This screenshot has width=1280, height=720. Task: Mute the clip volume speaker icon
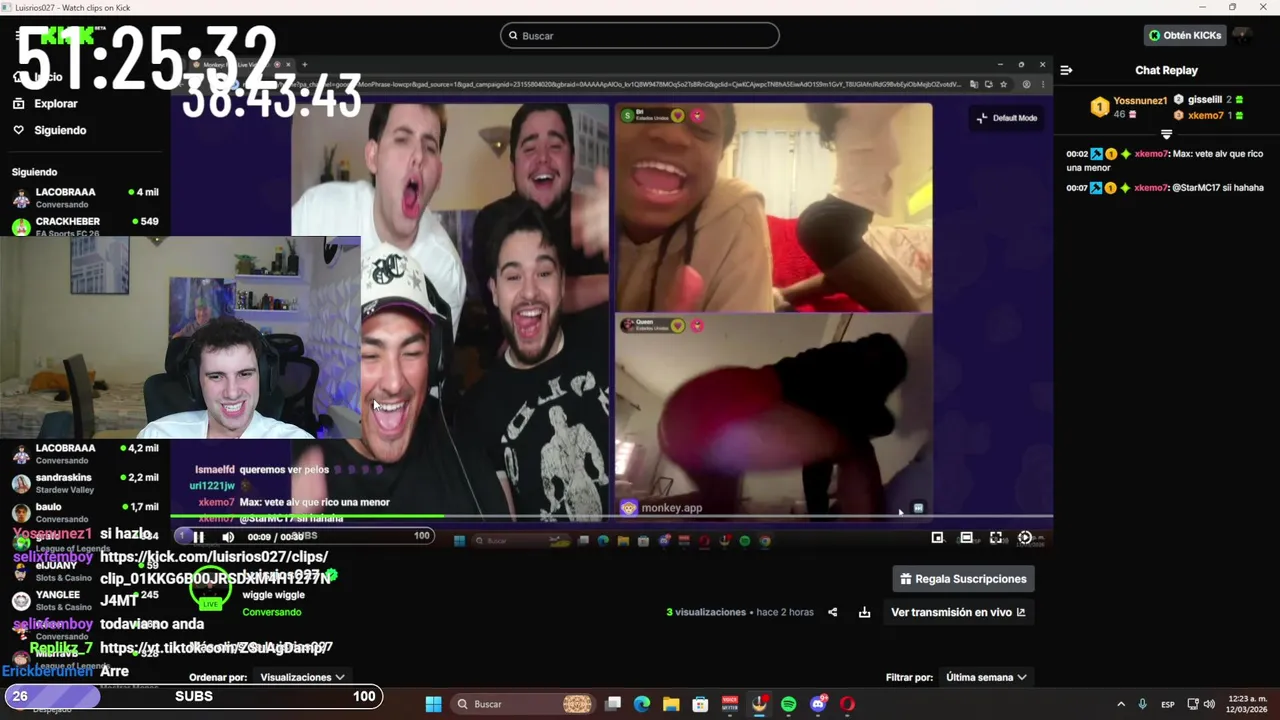[x=228, y=537]
